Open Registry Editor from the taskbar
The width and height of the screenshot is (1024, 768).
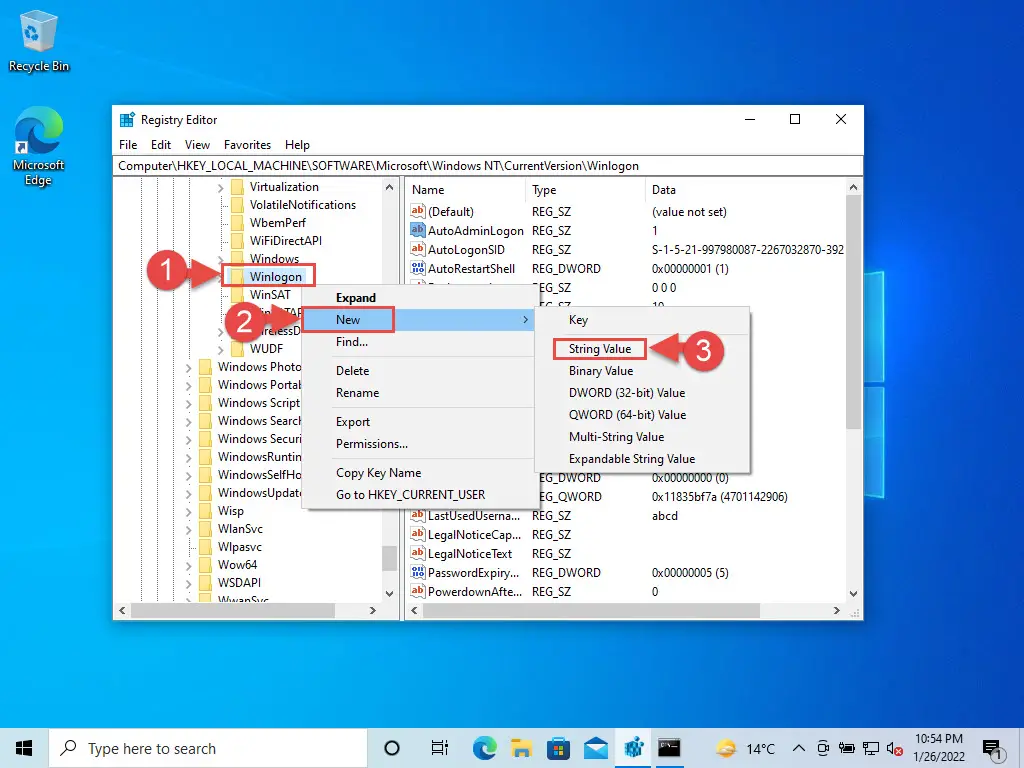[x=633, y=747]
